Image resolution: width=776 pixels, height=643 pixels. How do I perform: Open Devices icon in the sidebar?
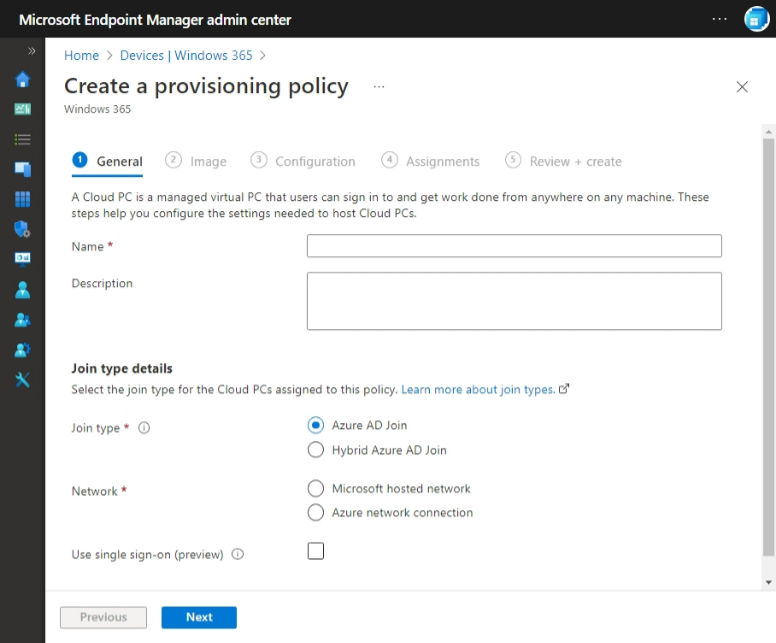pos(22,169)
